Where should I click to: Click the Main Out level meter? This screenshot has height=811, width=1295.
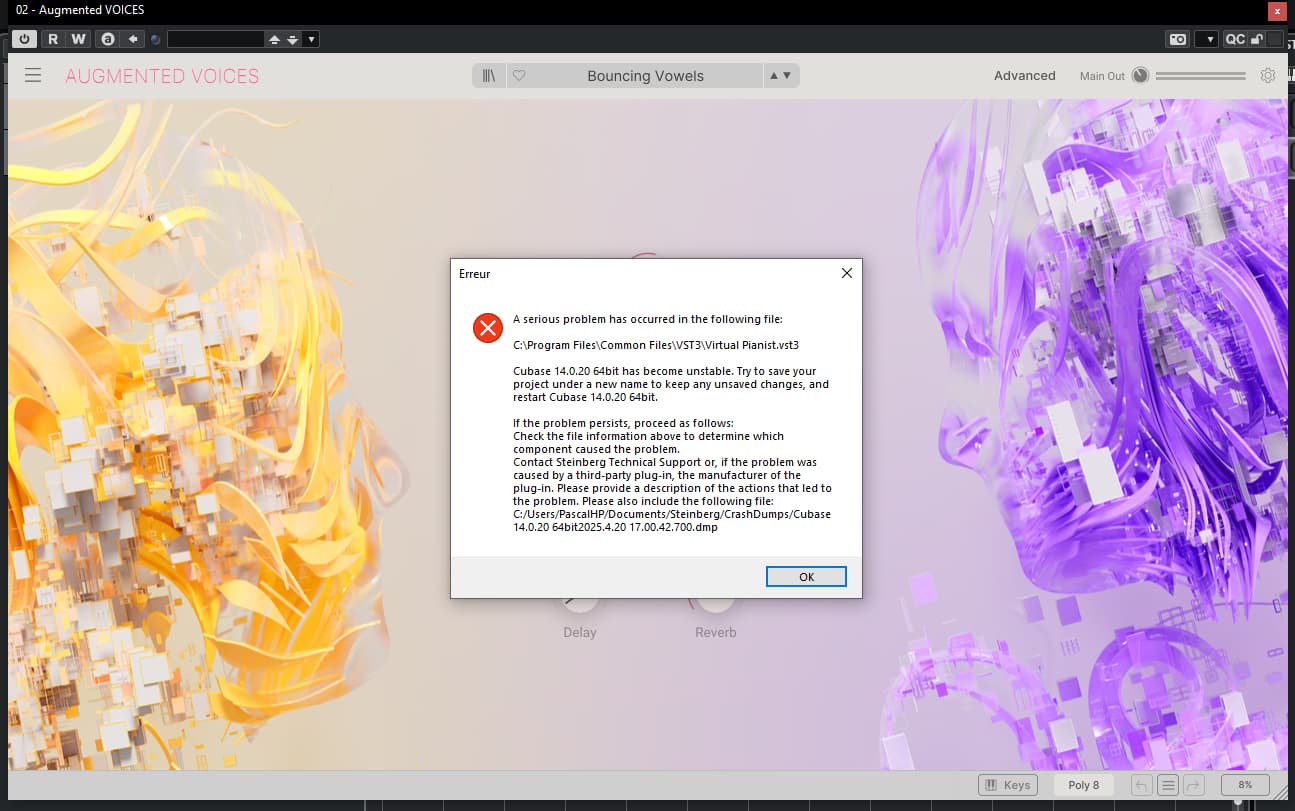click(x=1201, y=76)
